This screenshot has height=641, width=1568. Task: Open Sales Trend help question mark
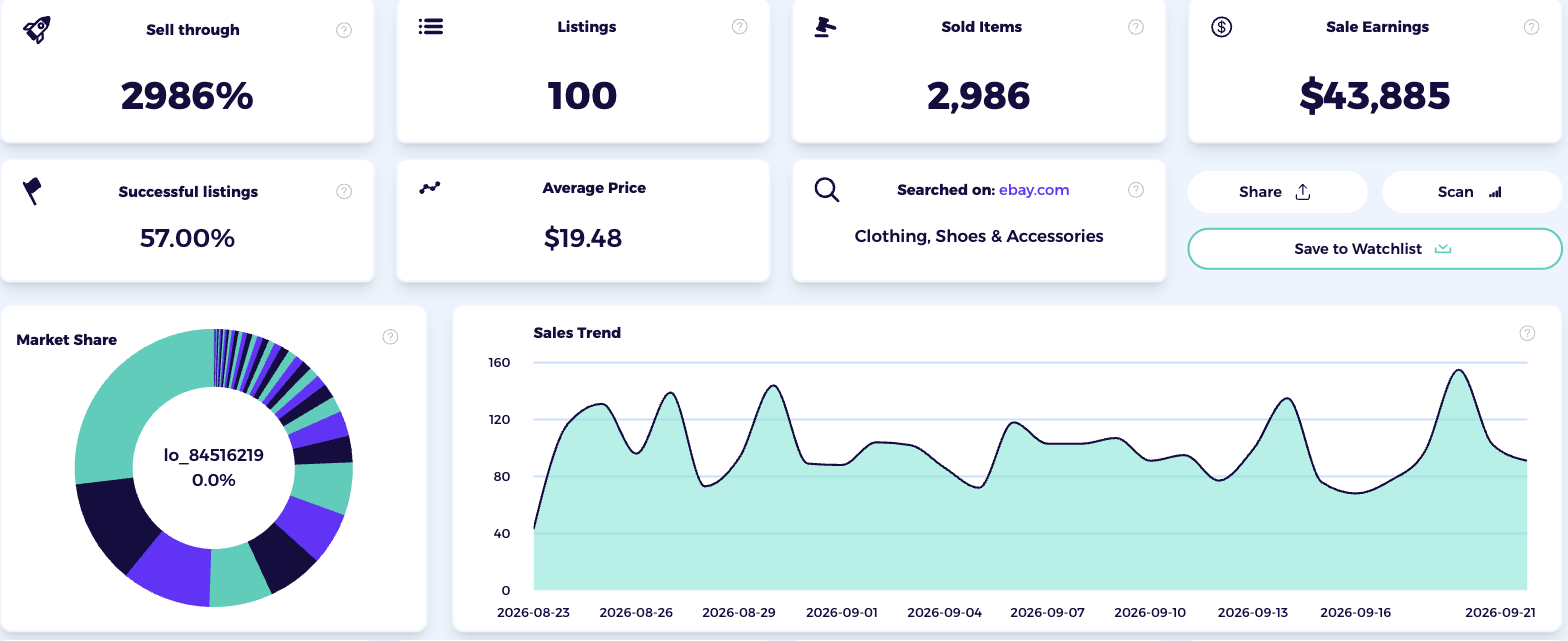pyautogui.click(x=1527, y=333)
